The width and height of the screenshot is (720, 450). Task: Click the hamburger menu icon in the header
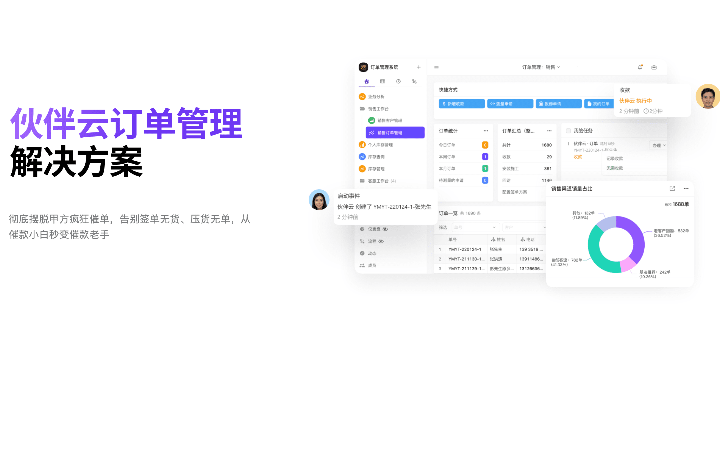pos(436,67)
